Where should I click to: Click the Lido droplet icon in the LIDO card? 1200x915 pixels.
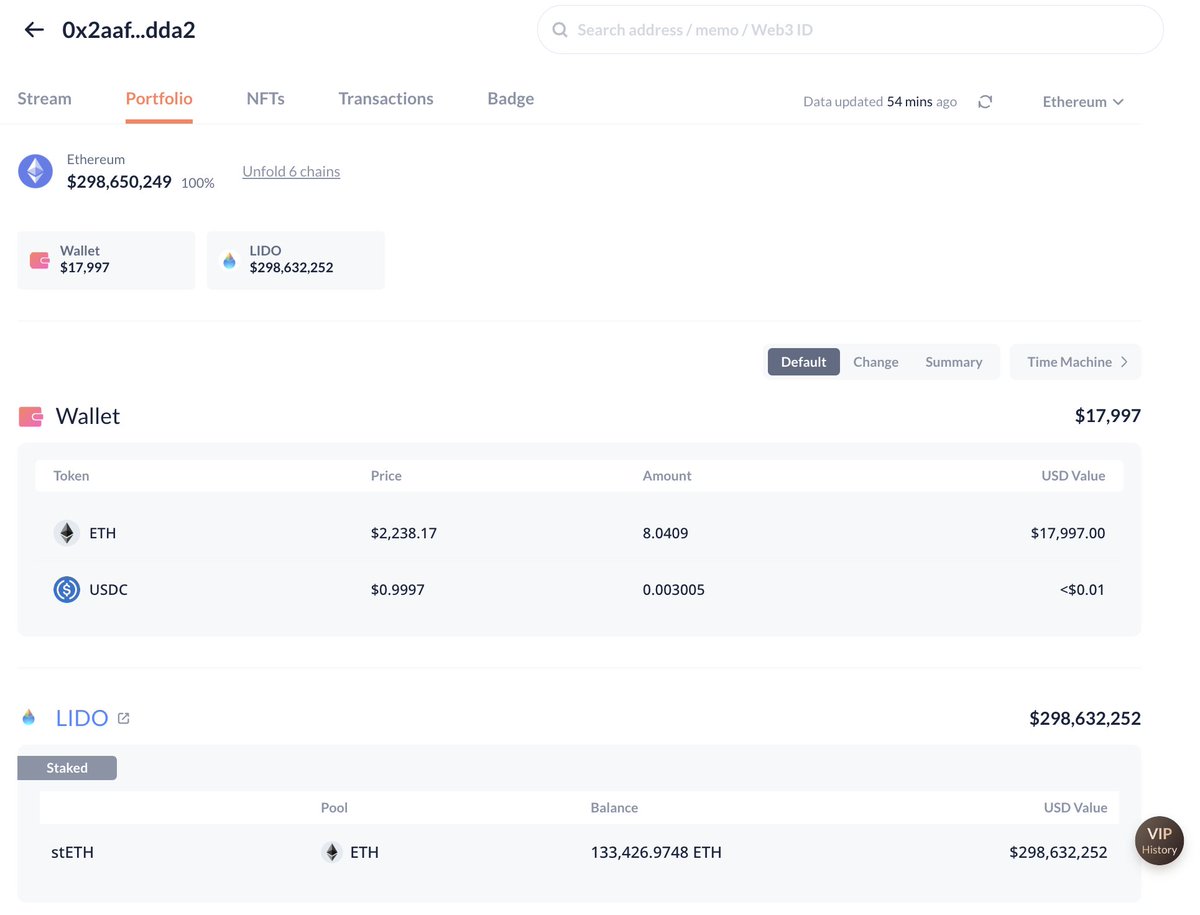tap(230, 260)
